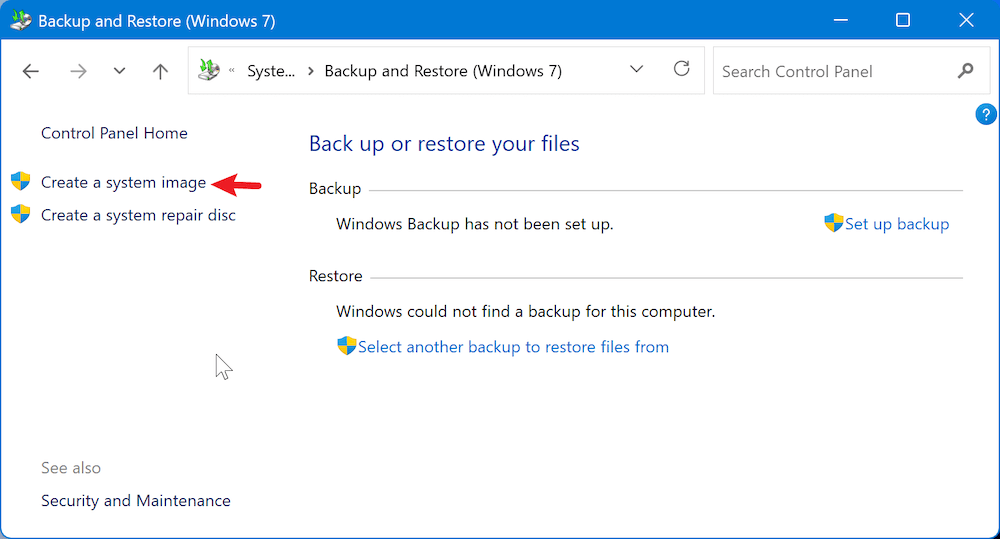The height and width of the screenshot is (539, 1000).
Task: Click the Backup and Restore title bar icon
Action: tap(20, 20)
